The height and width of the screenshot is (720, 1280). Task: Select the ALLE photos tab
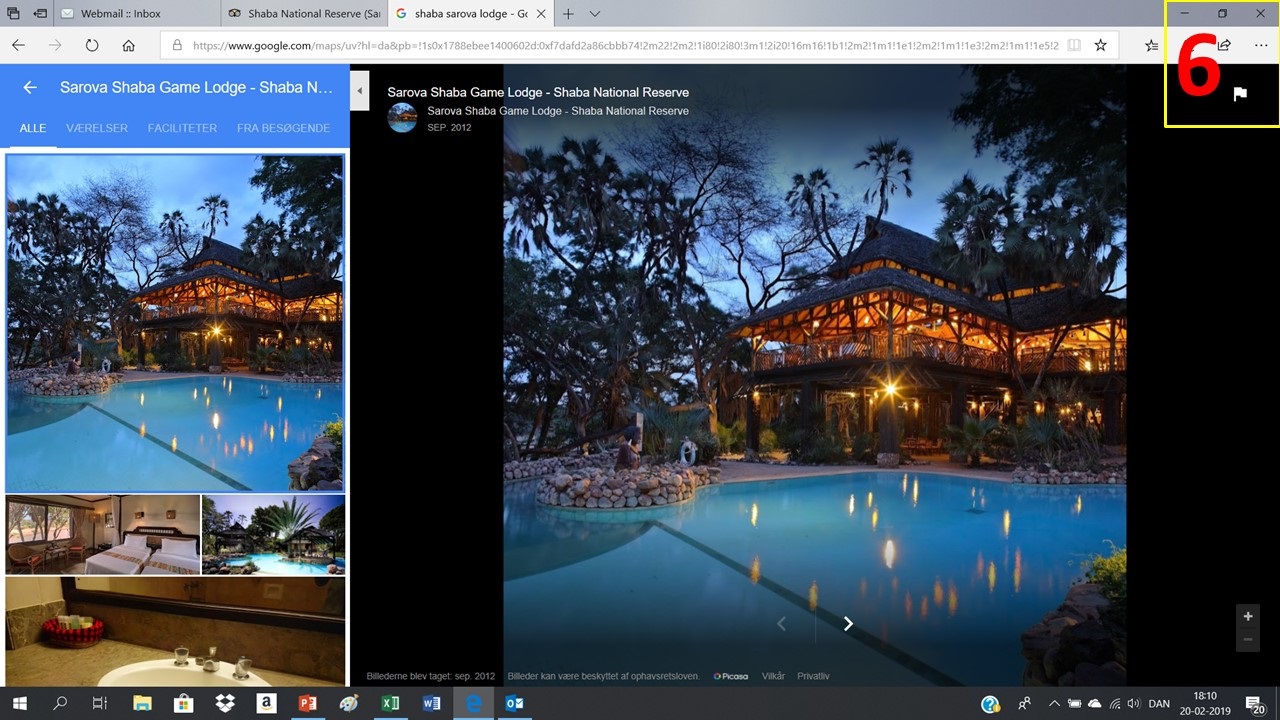tap(33, 128)
